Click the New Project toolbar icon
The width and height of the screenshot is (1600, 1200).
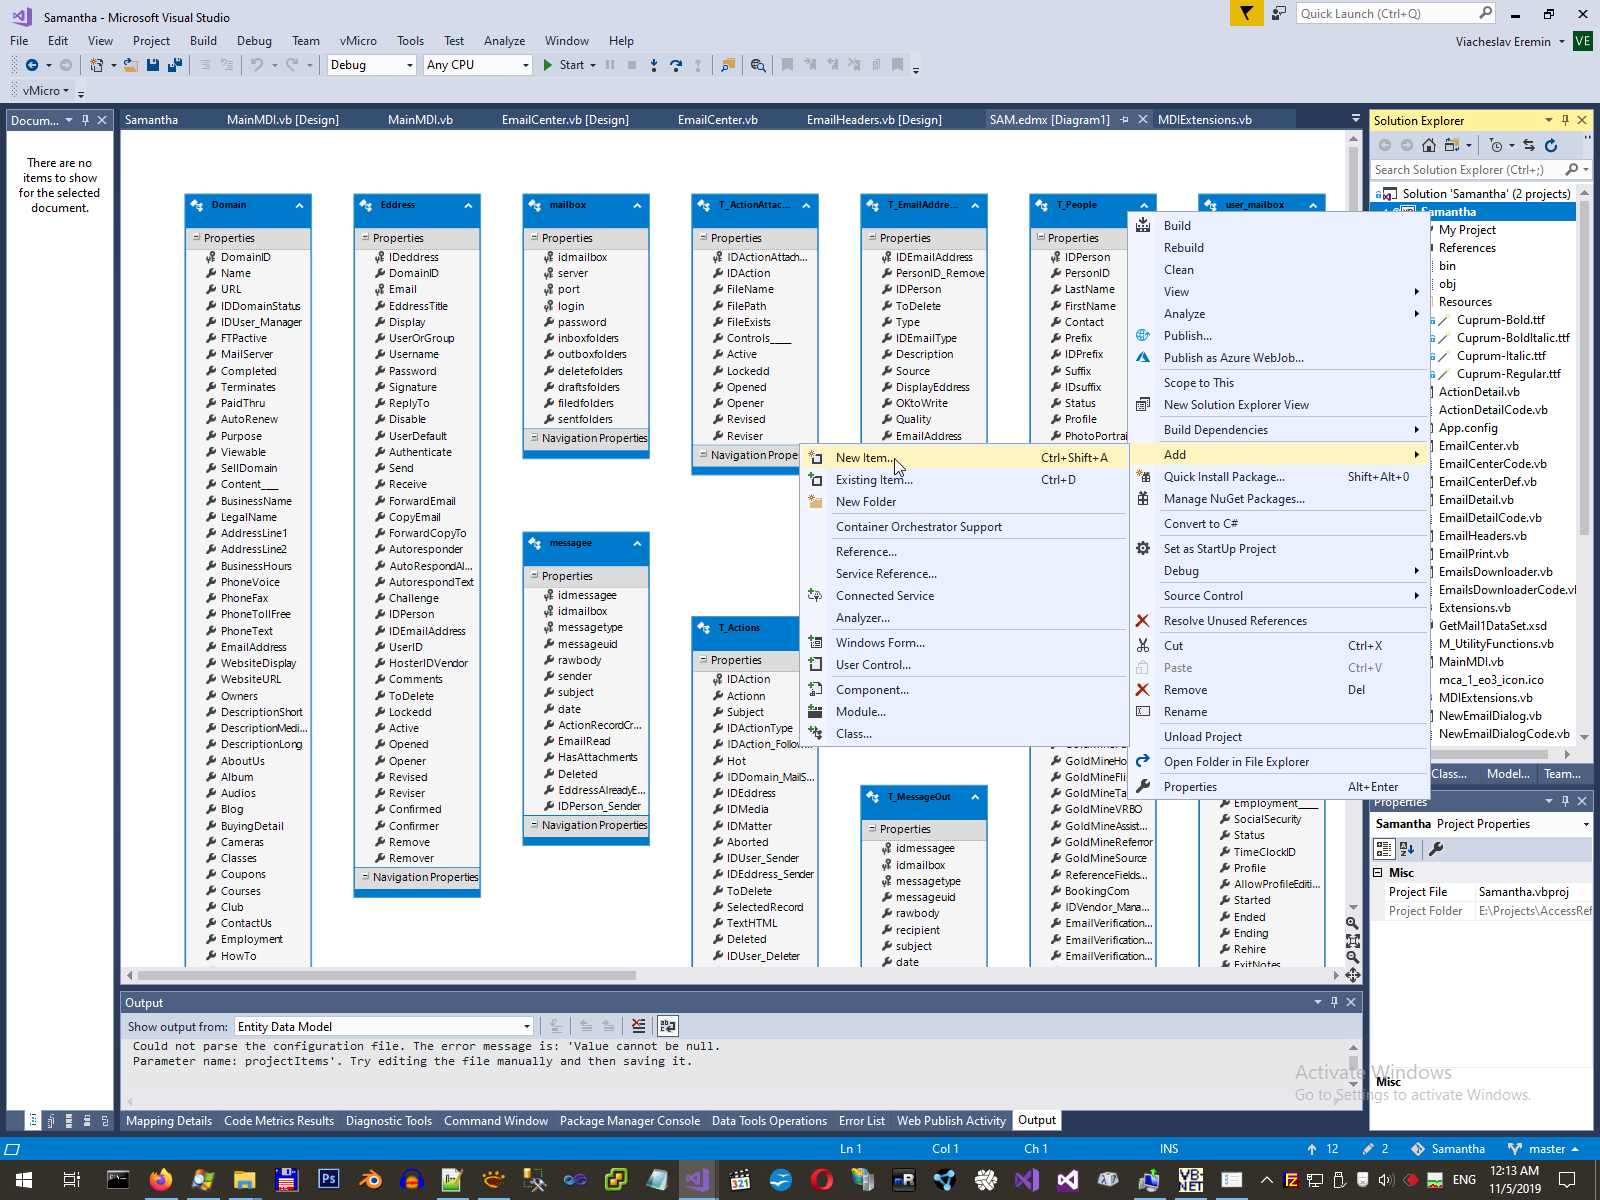coord(97,65)
